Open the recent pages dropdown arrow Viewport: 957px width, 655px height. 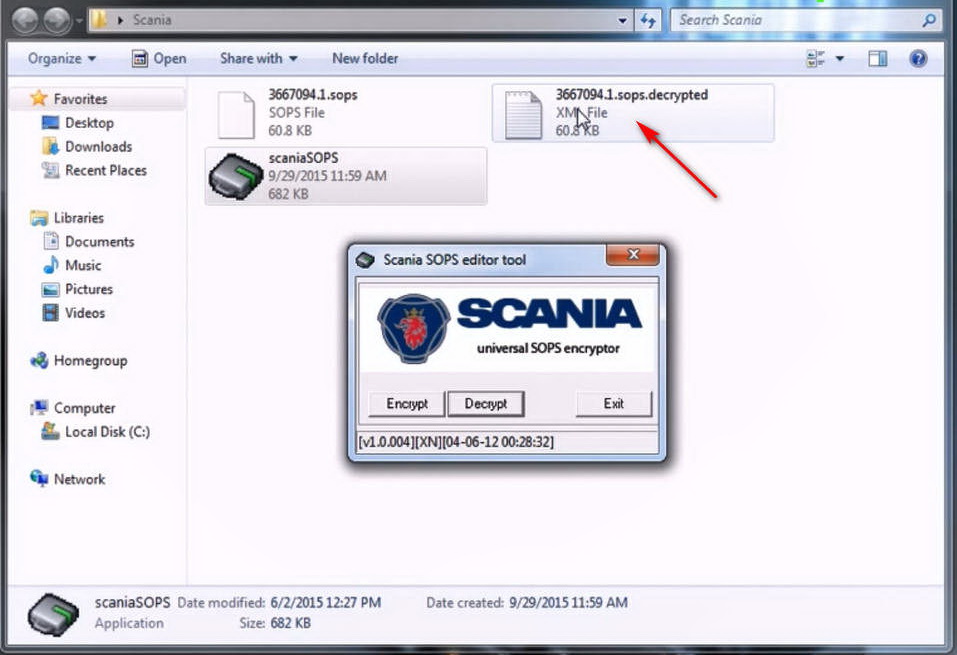coord(79,21)
